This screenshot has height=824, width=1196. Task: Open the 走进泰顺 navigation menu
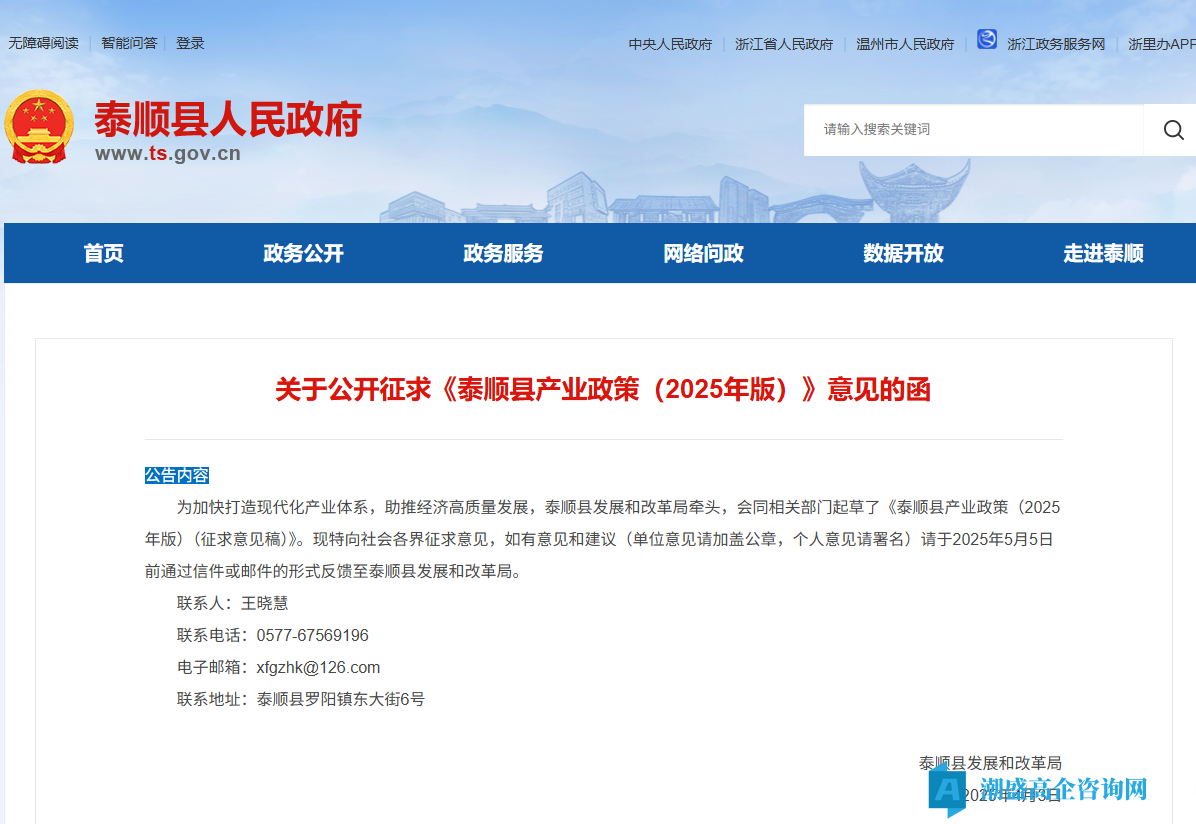click(x=1102, y=254)
